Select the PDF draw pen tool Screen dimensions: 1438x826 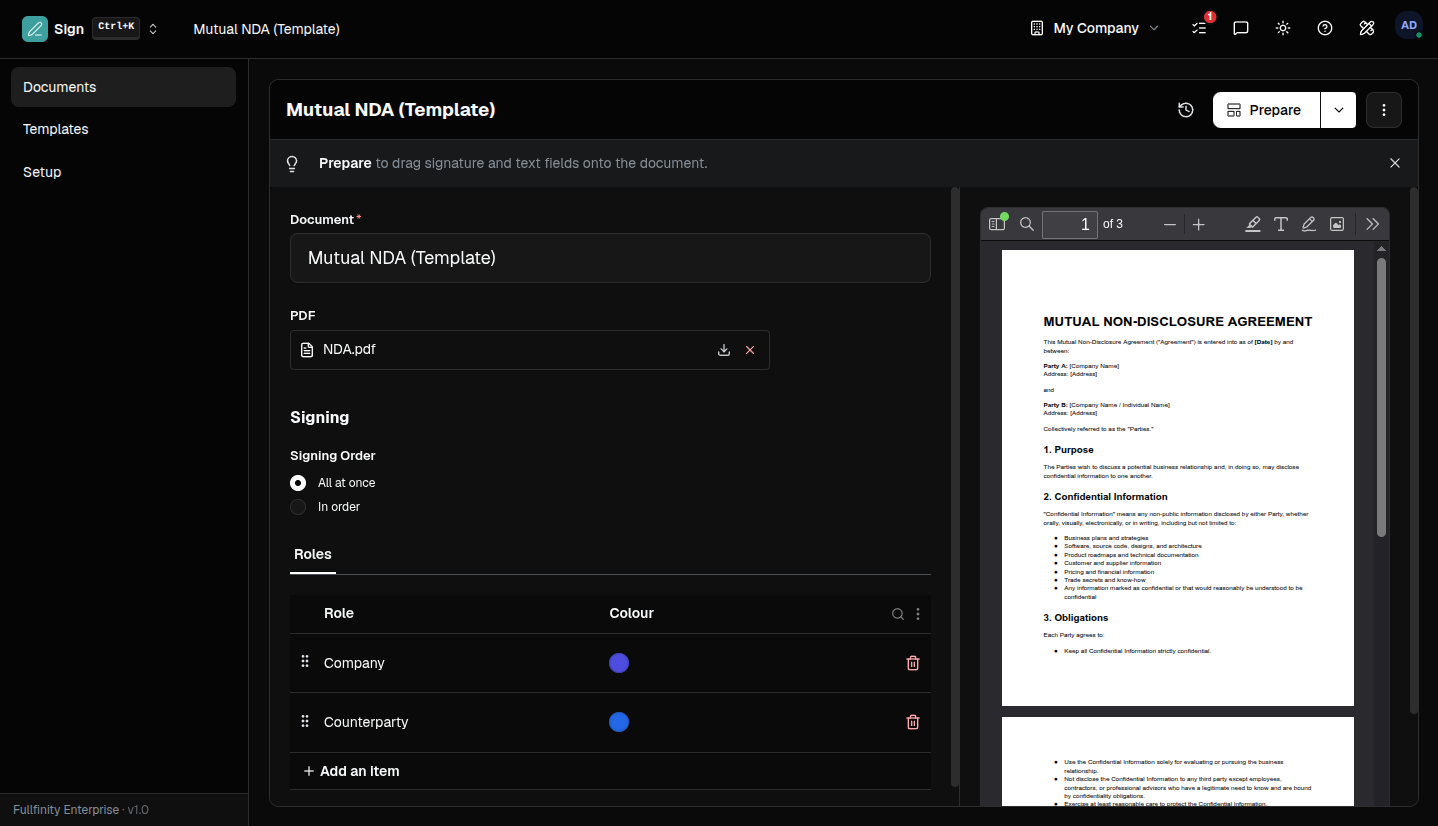coord(1309,224)
